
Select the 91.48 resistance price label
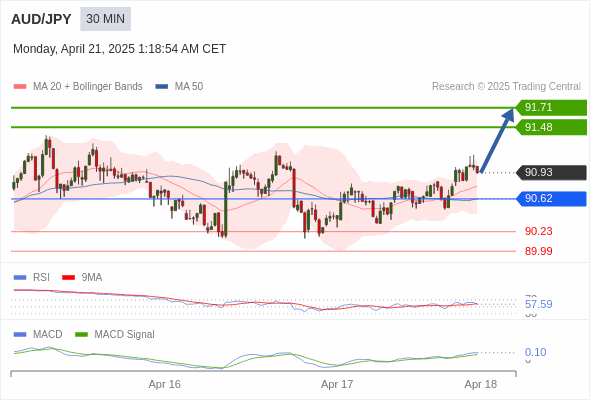click(551, 127)
